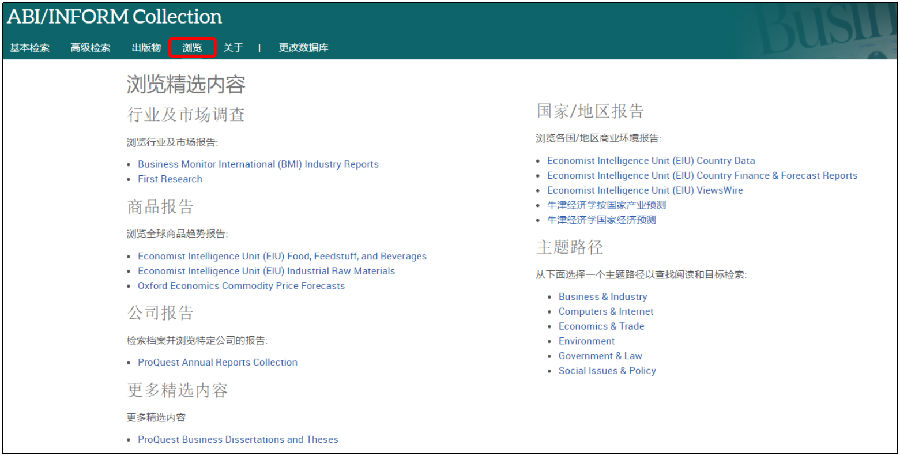Click 更改数据库 link
900x456 pixels.
[x=303, y=48]
